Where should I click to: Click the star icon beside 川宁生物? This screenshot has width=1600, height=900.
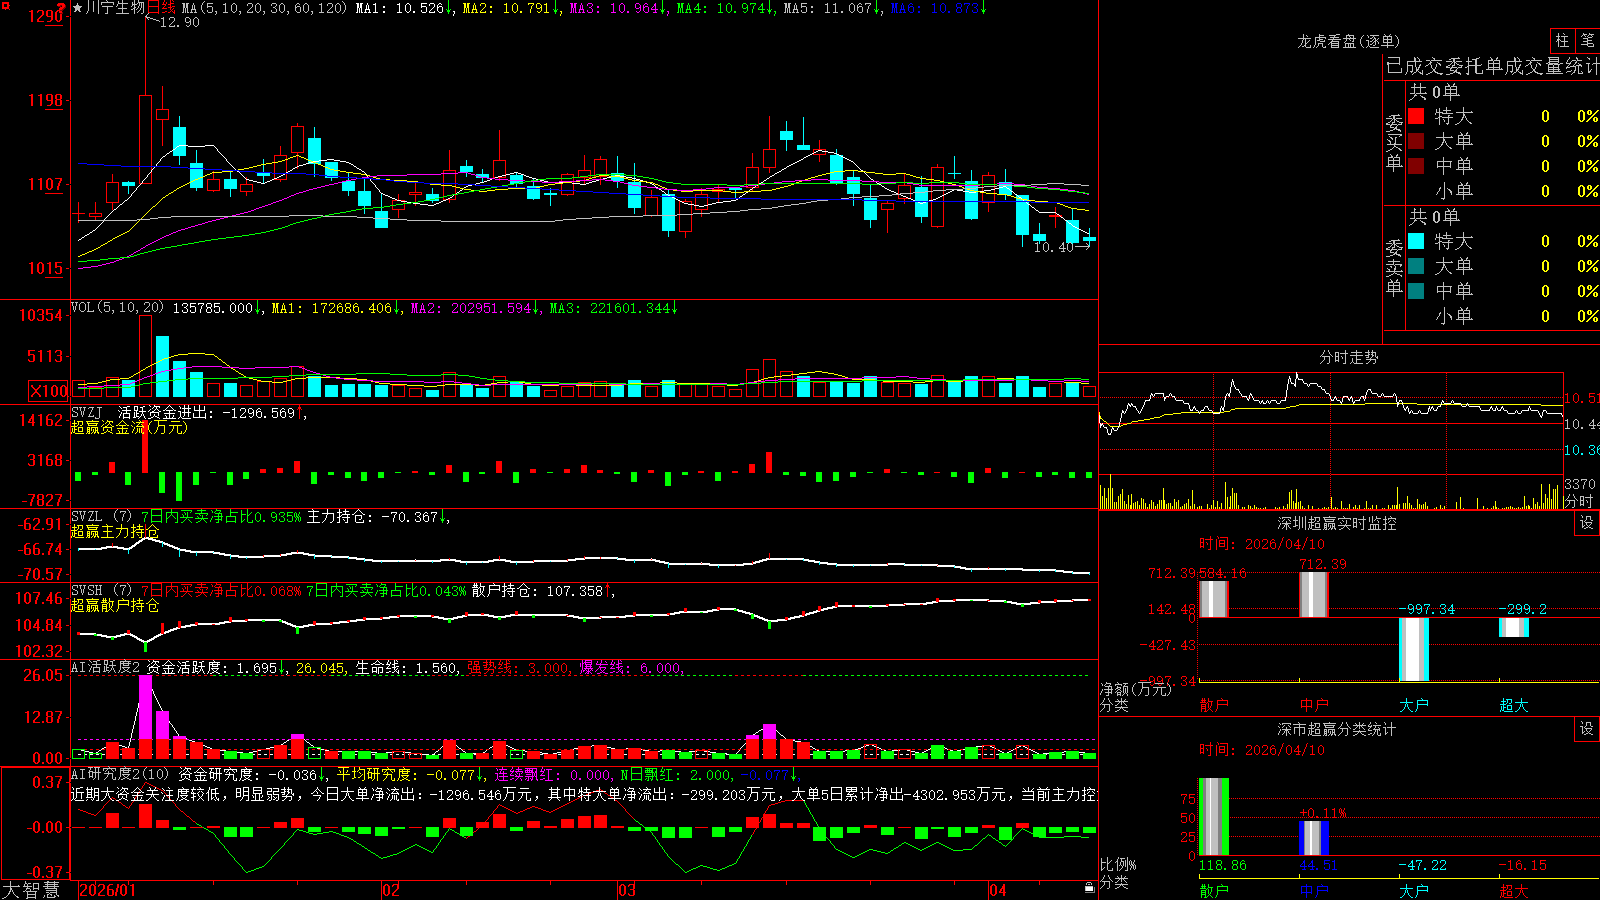click(x=78, y=8)
